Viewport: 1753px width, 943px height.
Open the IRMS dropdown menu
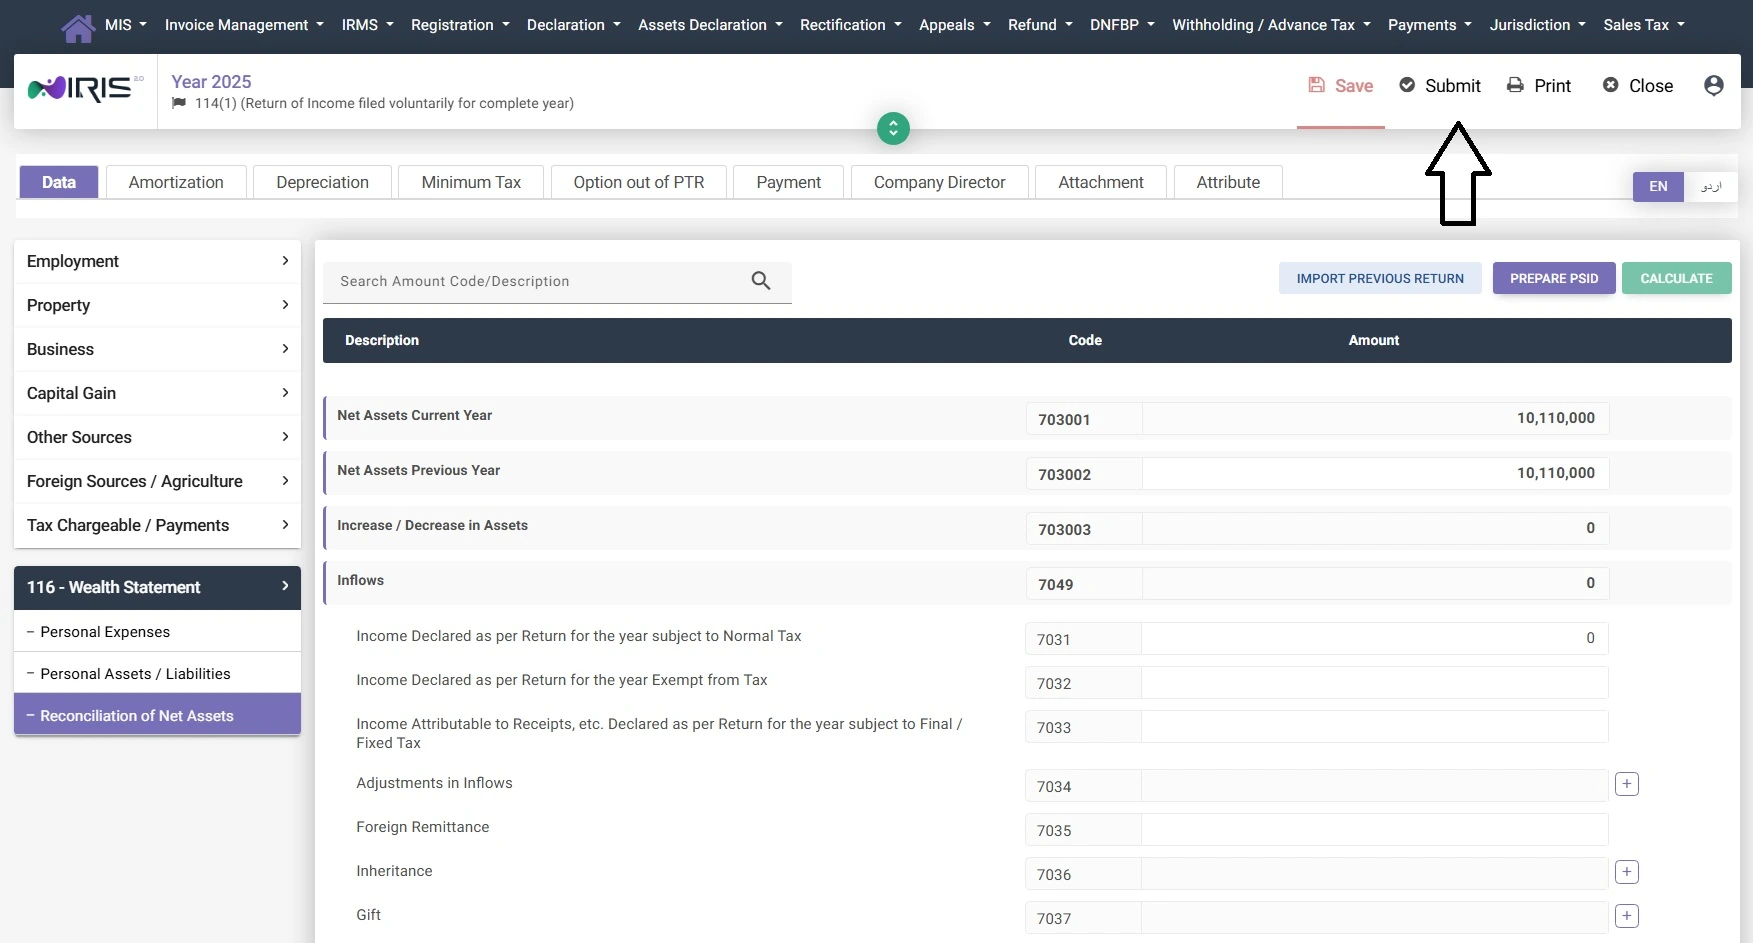point(367,25)
